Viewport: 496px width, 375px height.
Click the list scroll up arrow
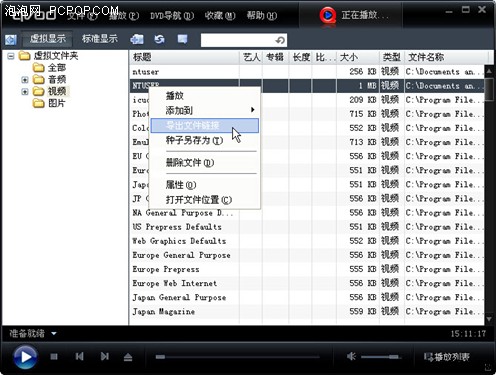click(489, 71)
